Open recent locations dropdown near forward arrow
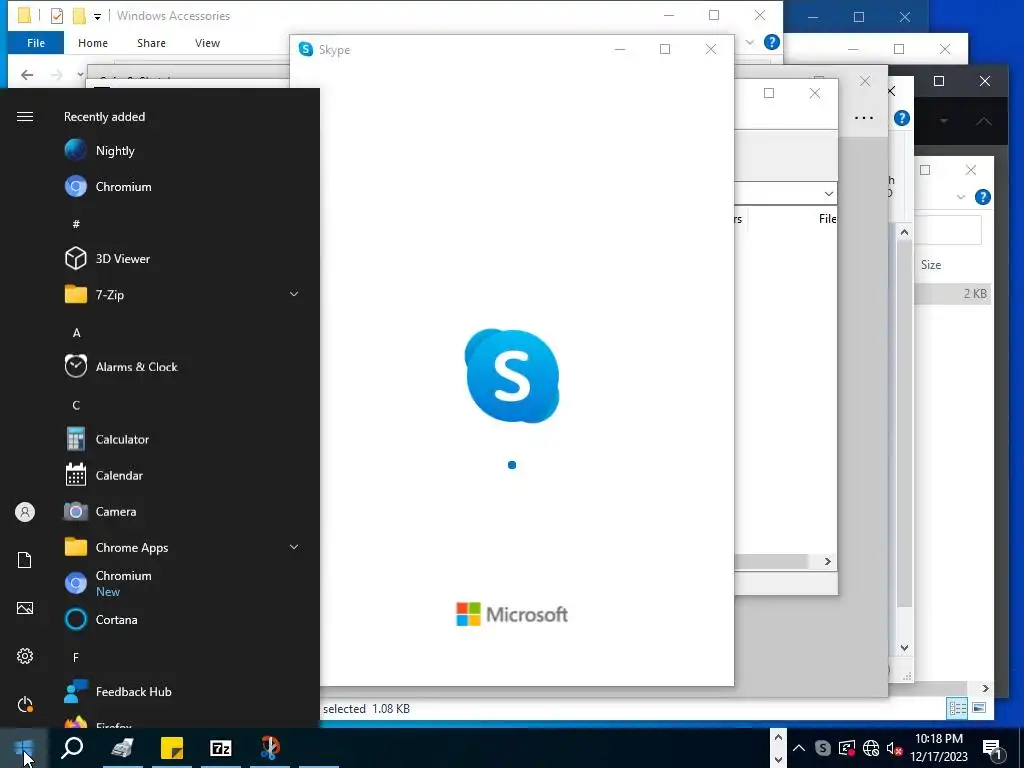1024x768 pixels. point(80,75)
